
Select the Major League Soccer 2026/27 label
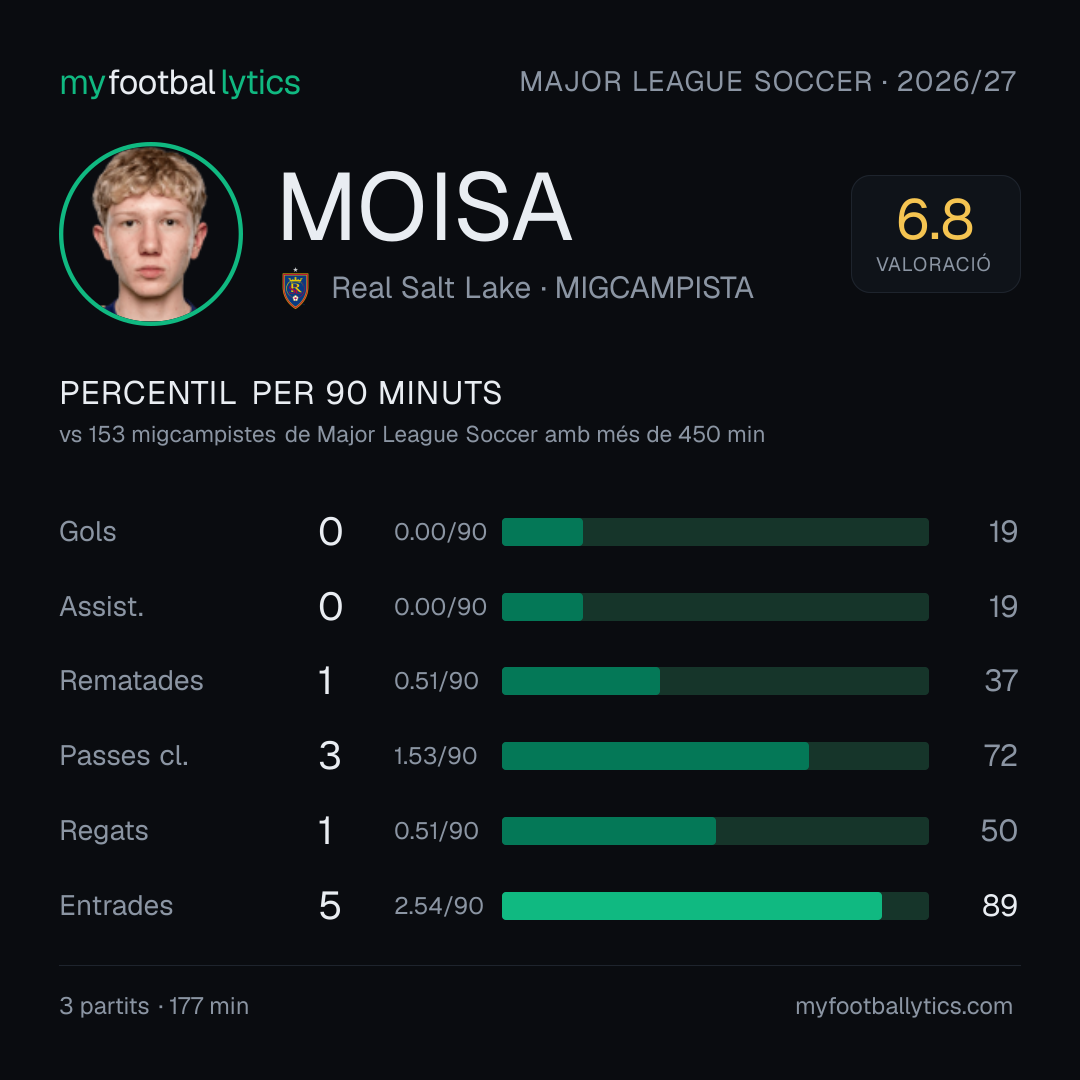[x=768, y=81]
